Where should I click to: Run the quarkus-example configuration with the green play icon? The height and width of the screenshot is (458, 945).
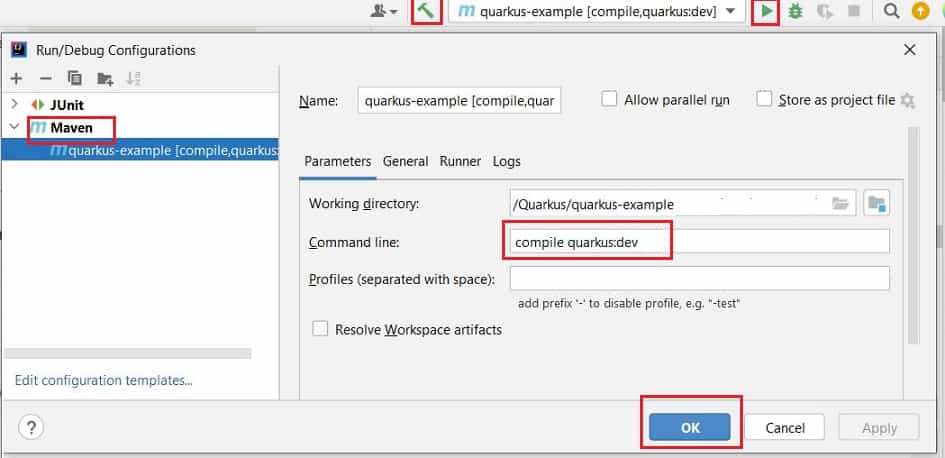(x=766, y=11)
